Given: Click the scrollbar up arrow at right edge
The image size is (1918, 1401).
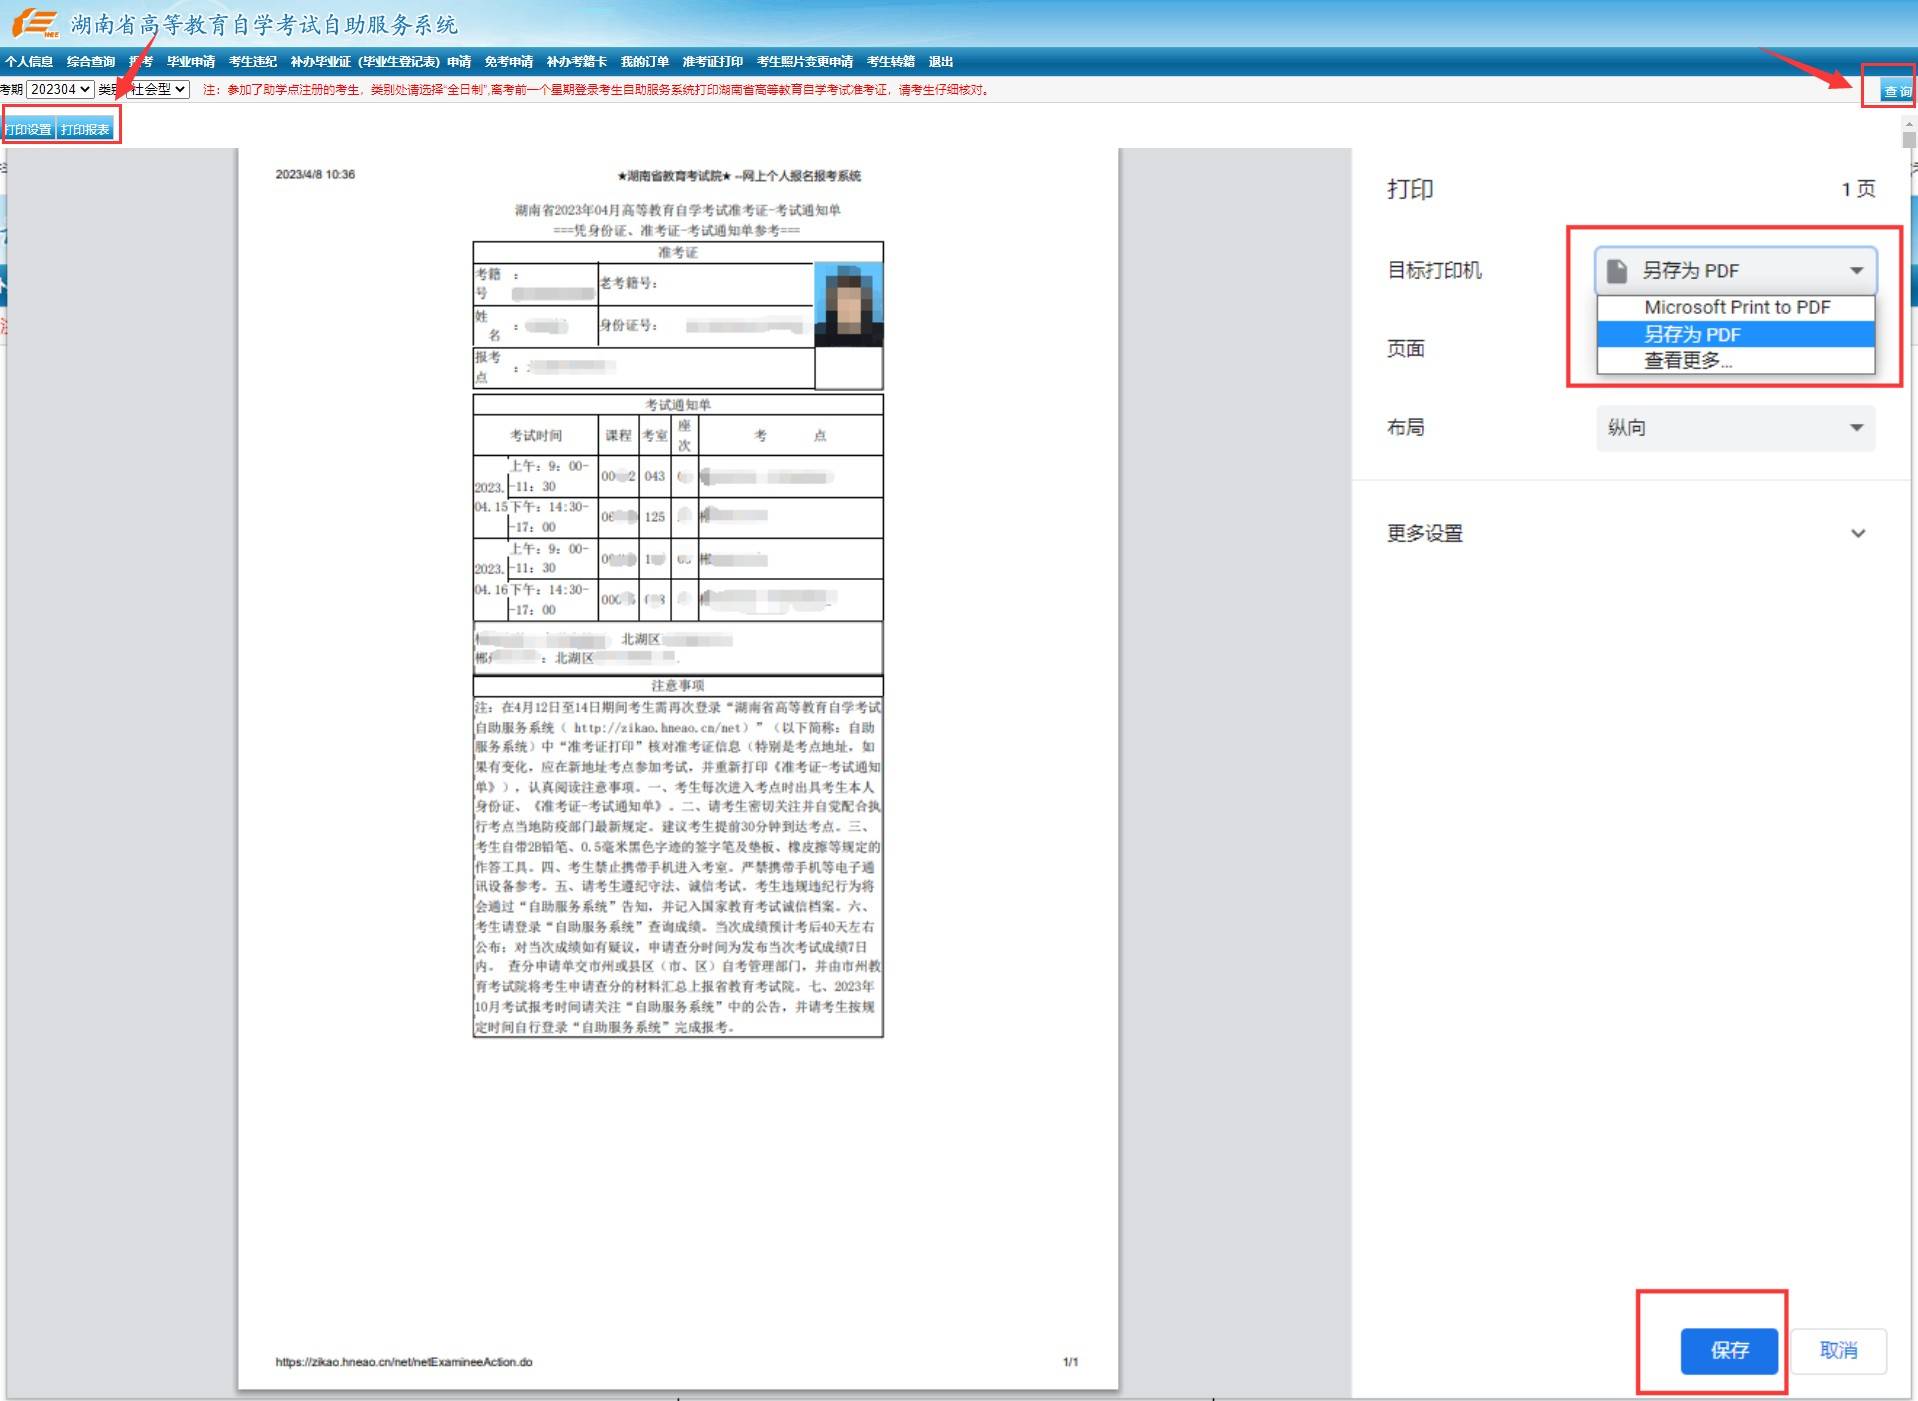Looking at the screenshot, I should coord(1909,124).
